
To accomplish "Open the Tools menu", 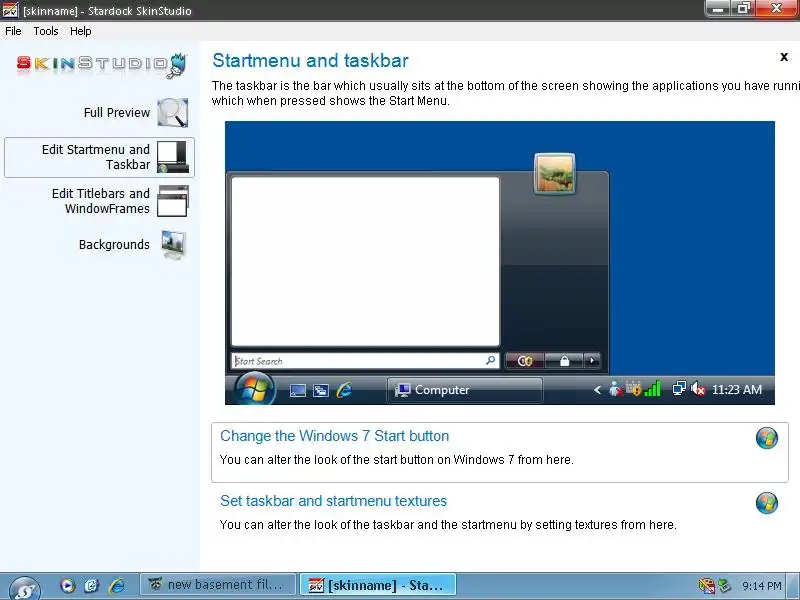I will pos(46,31).
